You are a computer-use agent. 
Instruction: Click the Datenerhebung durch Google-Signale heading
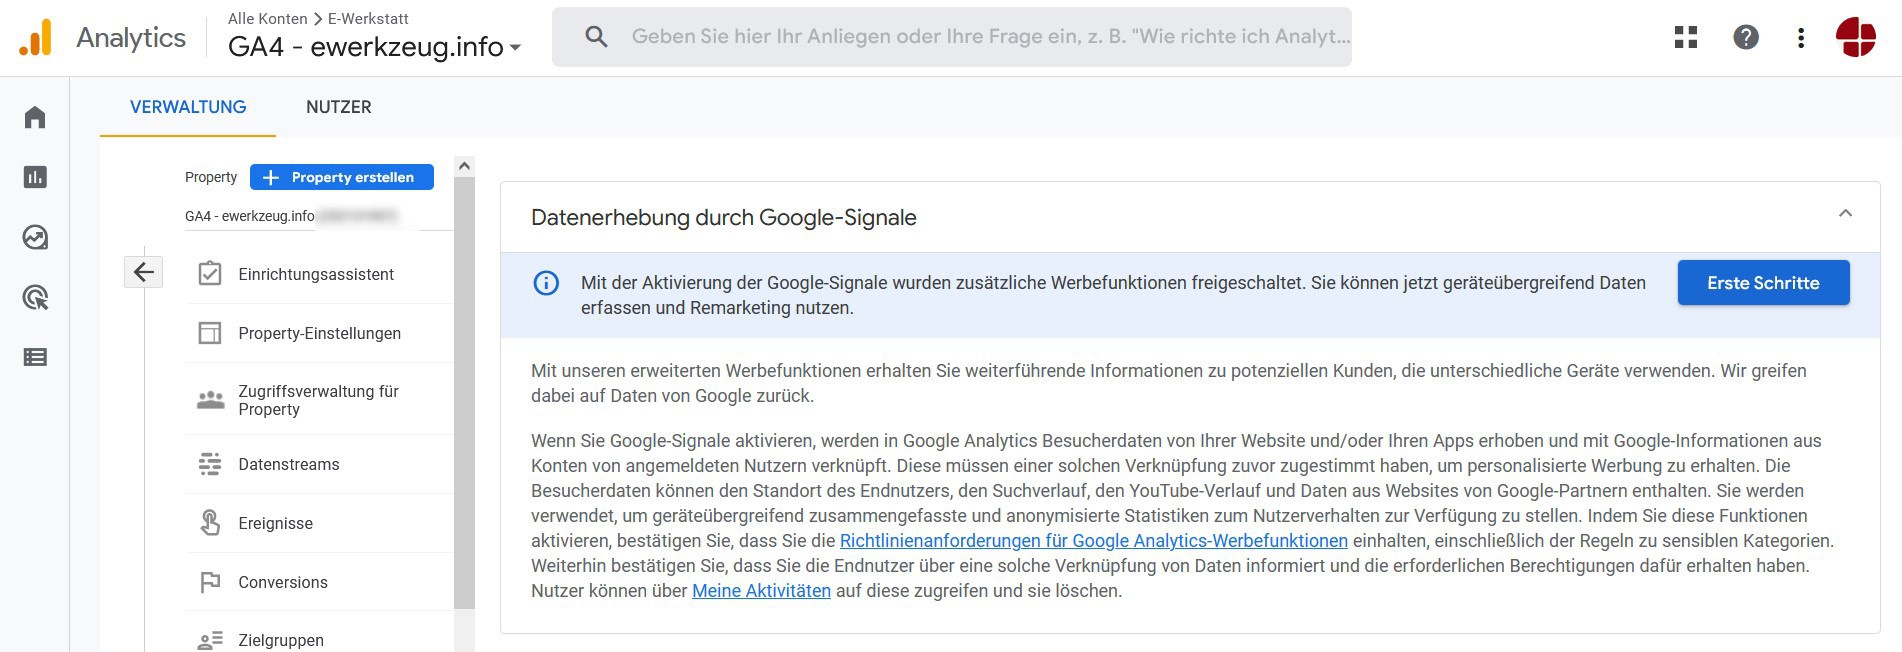click(x=724, y=217)
